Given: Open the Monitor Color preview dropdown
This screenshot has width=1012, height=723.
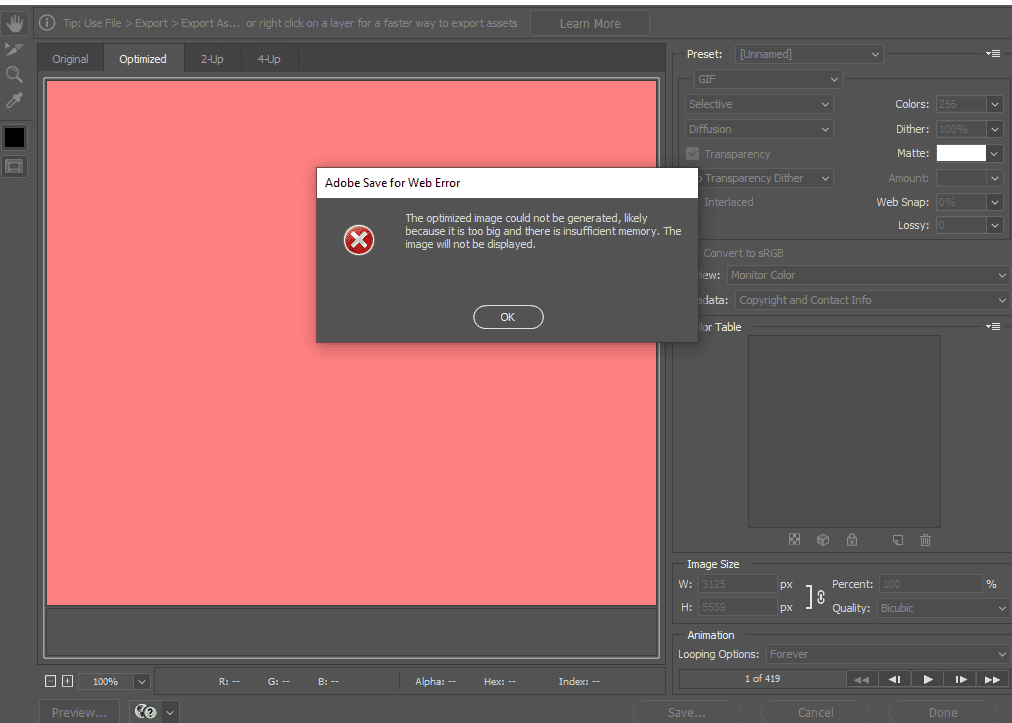Looking at the screenshot, I should 868,275.
